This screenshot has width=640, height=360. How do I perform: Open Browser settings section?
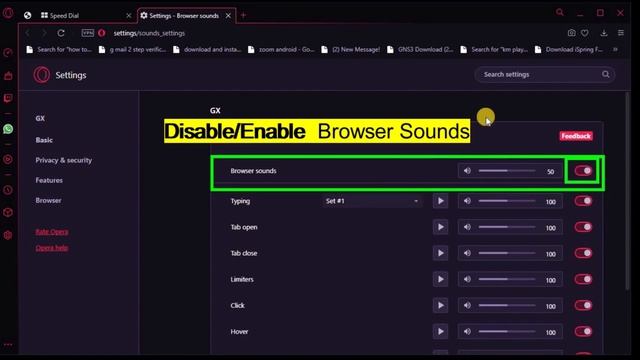[x=48, y=200]
